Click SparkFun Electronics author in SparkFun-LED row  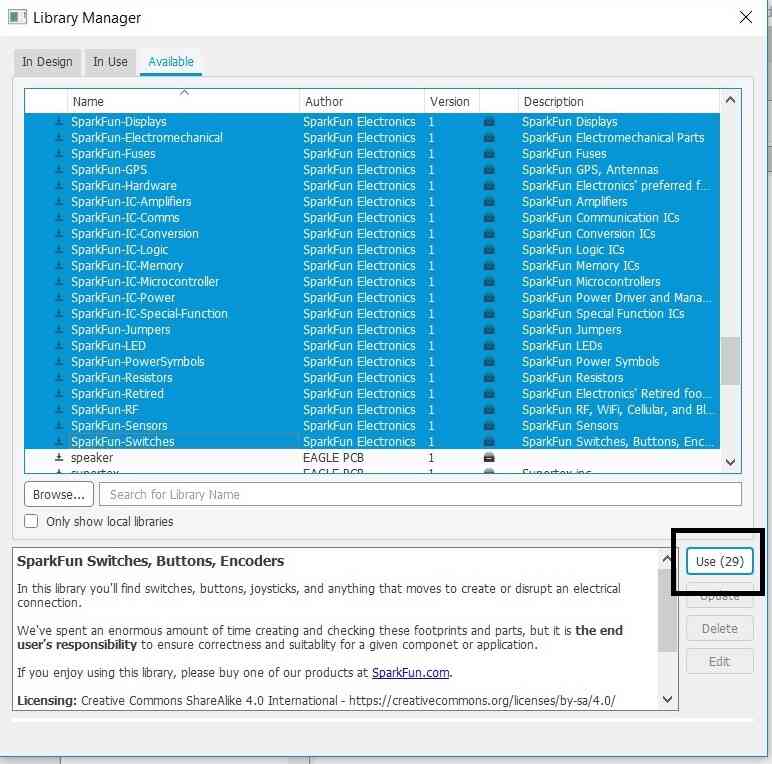(x=359, y=346)
